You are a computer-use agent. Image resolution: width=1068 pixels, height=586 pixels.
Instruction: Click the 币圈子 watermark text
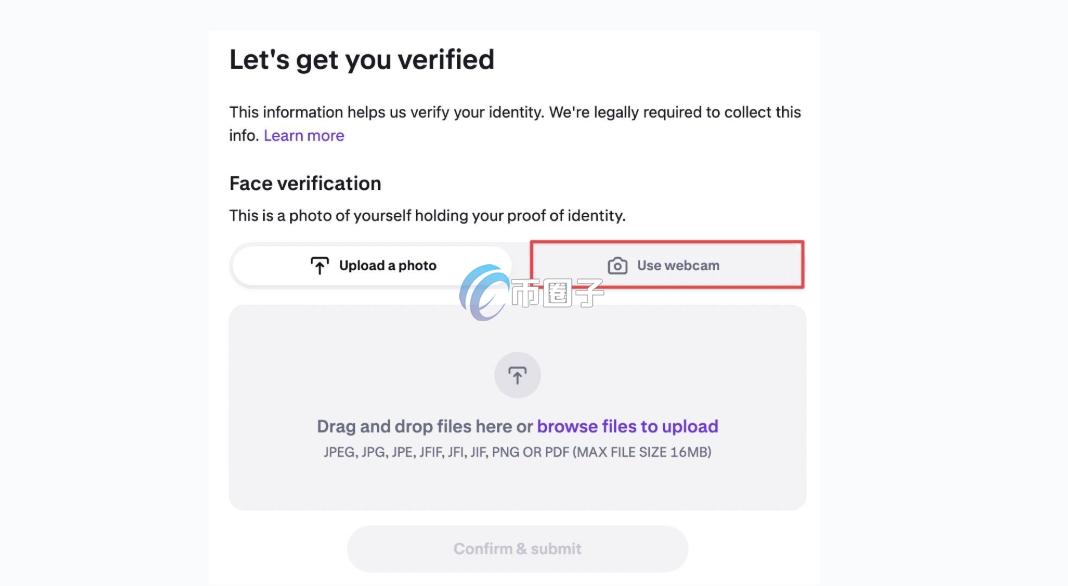point(557,293)
